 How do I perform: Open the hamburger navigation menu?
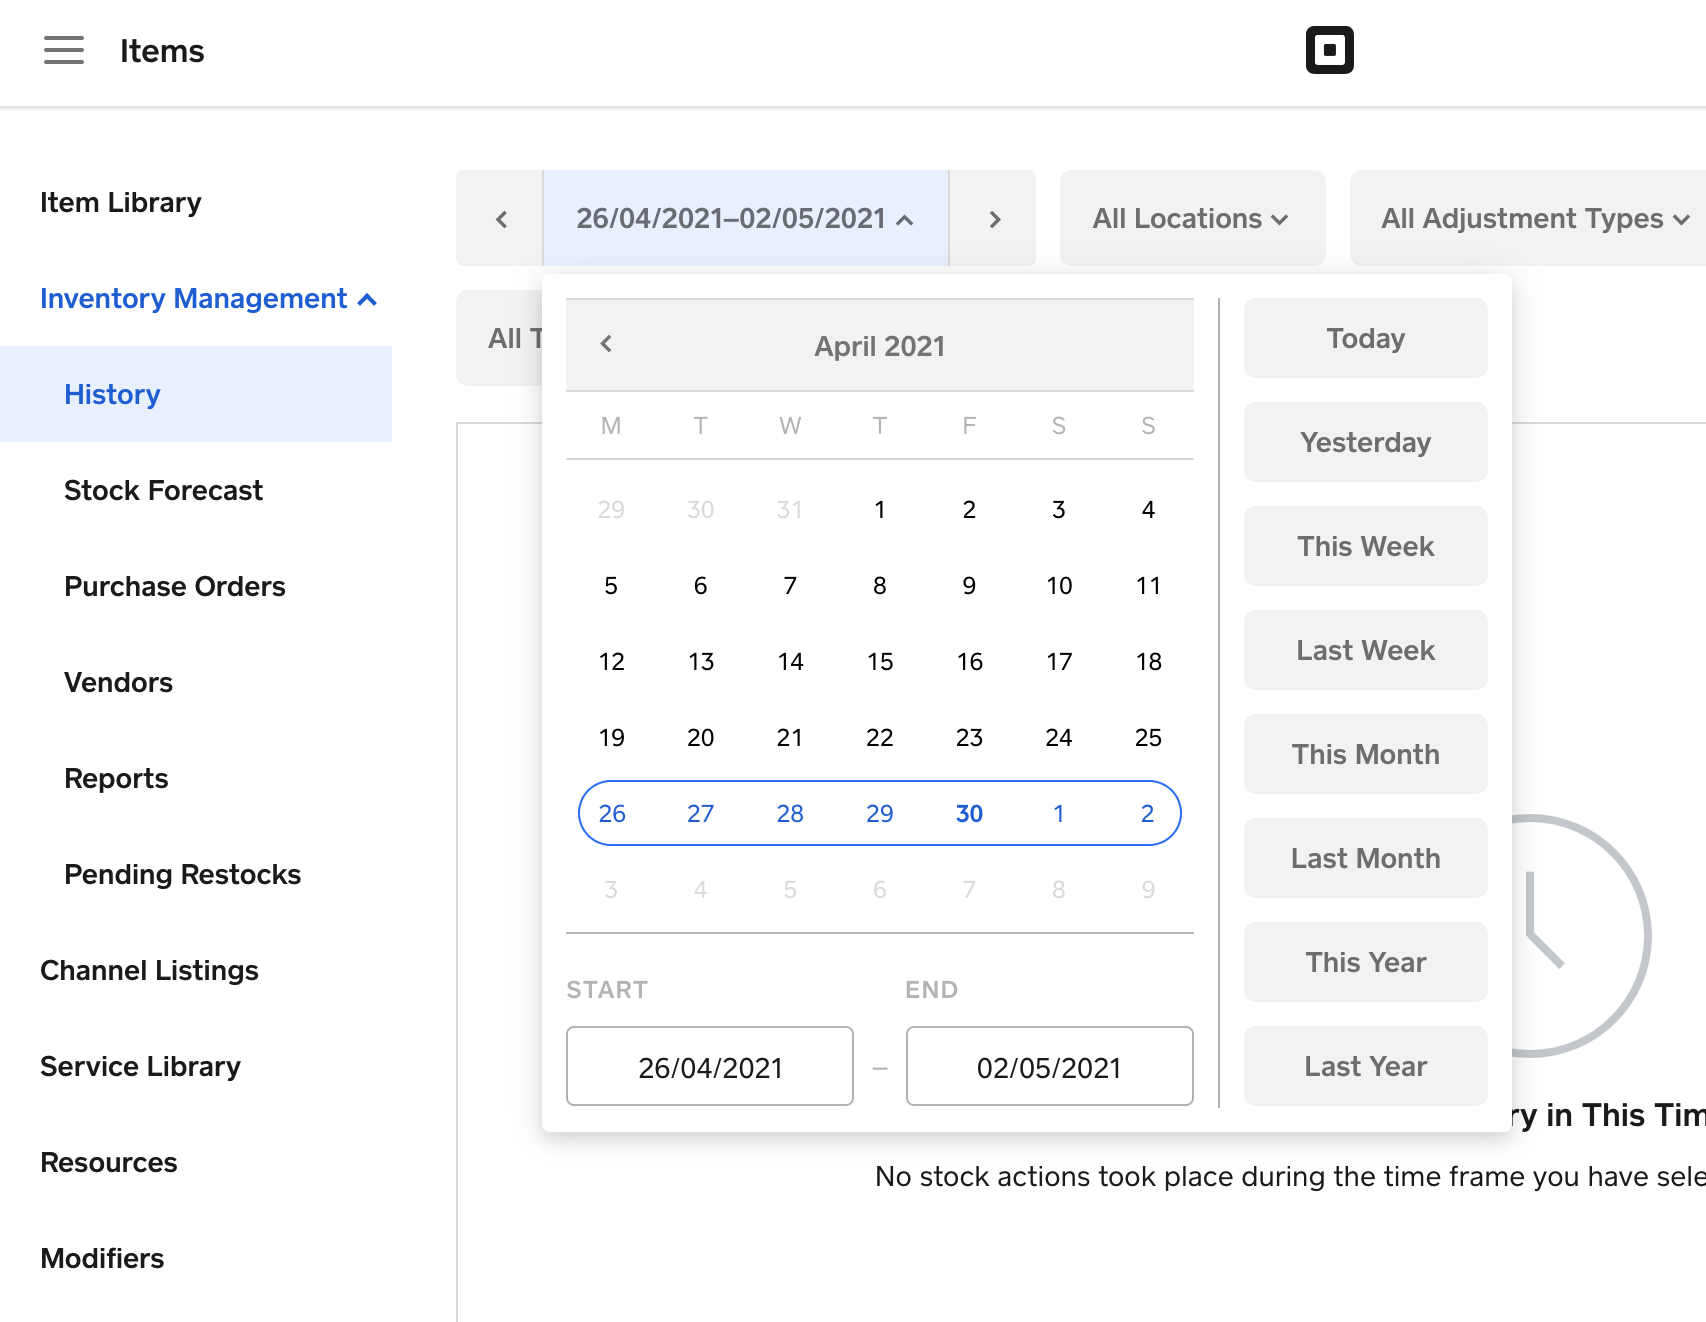click(x=64, y=50)
